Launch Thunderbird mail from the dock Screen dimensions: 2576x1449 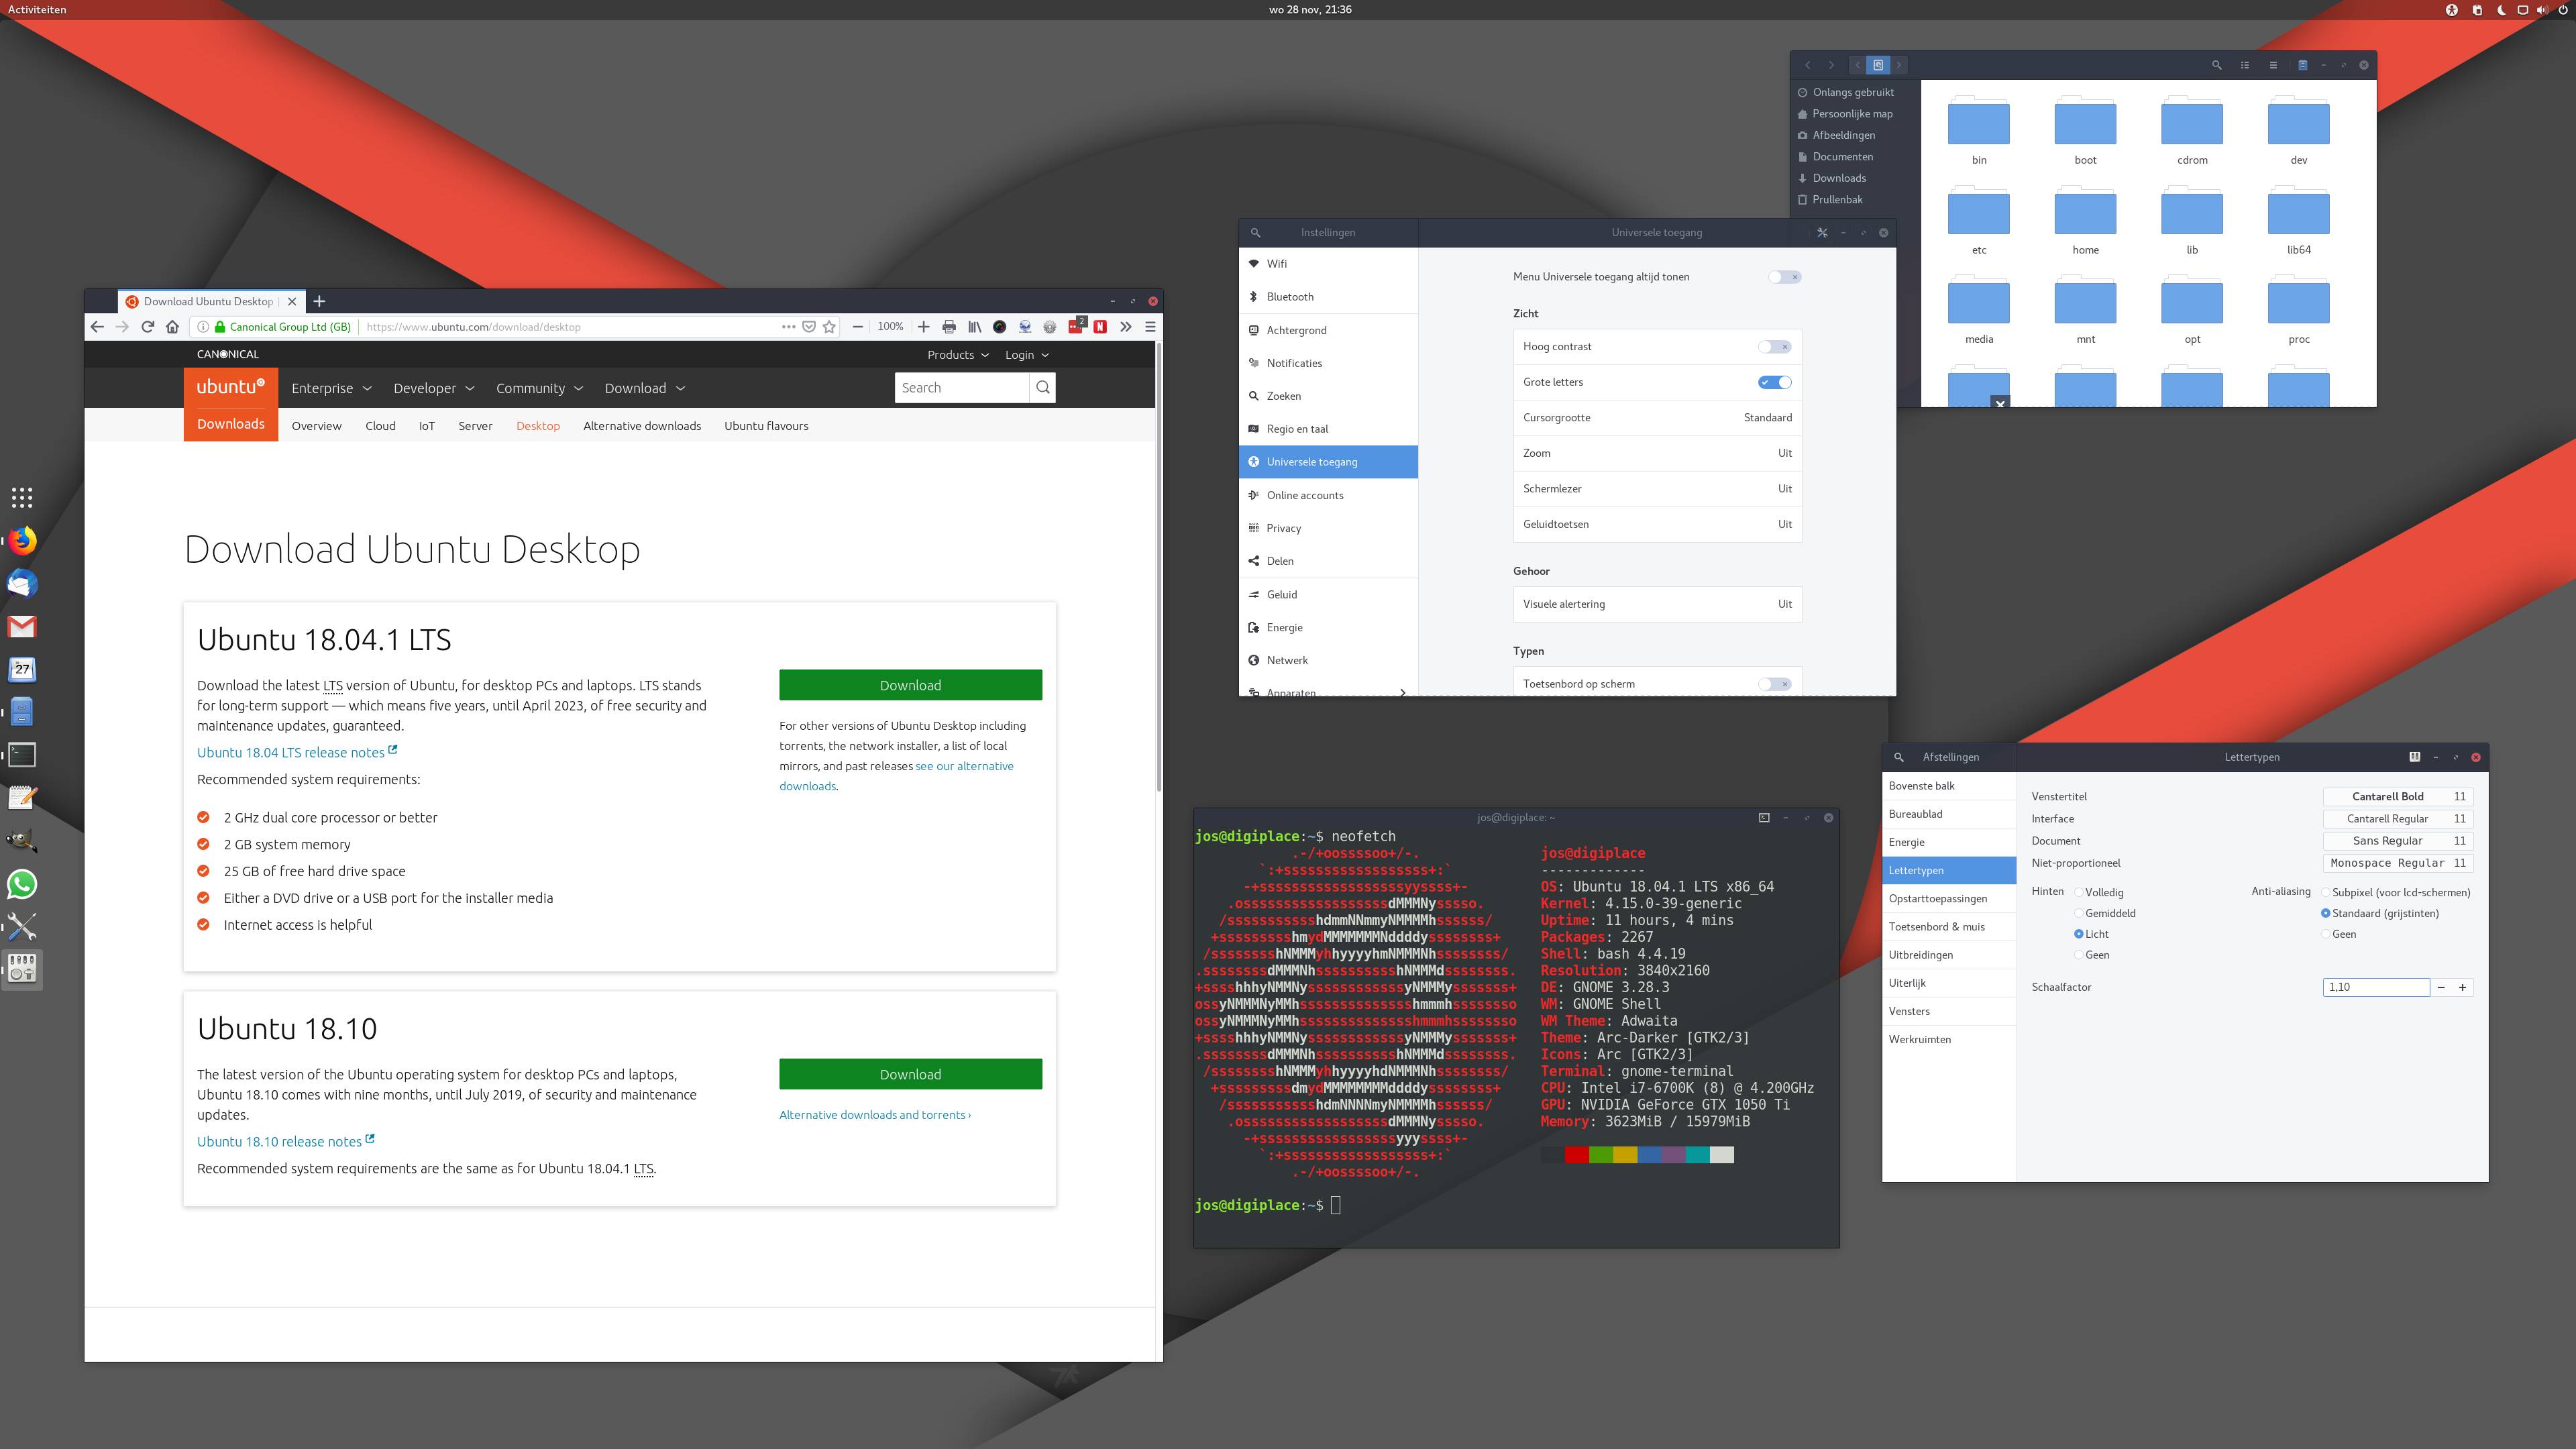pos(22,584)
